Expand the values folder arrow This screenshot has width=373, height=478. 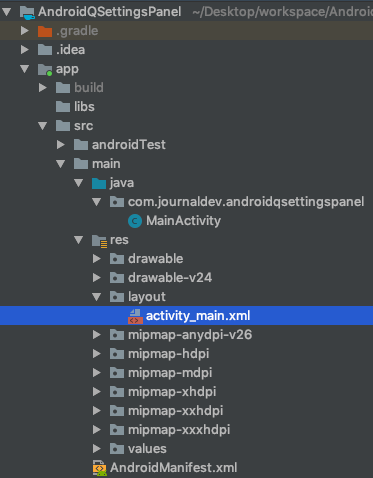pyautogui.click(x=97, y=449)
